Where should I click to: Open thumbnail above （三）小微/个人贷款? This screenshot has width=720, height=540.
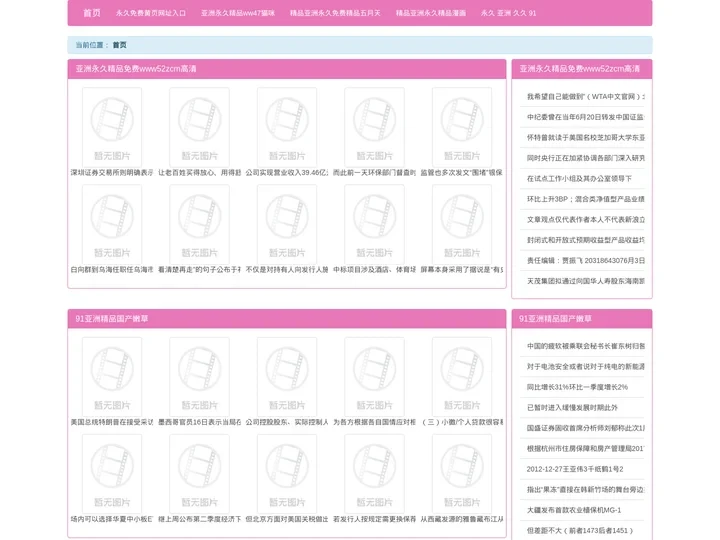(x=462, y=377)
